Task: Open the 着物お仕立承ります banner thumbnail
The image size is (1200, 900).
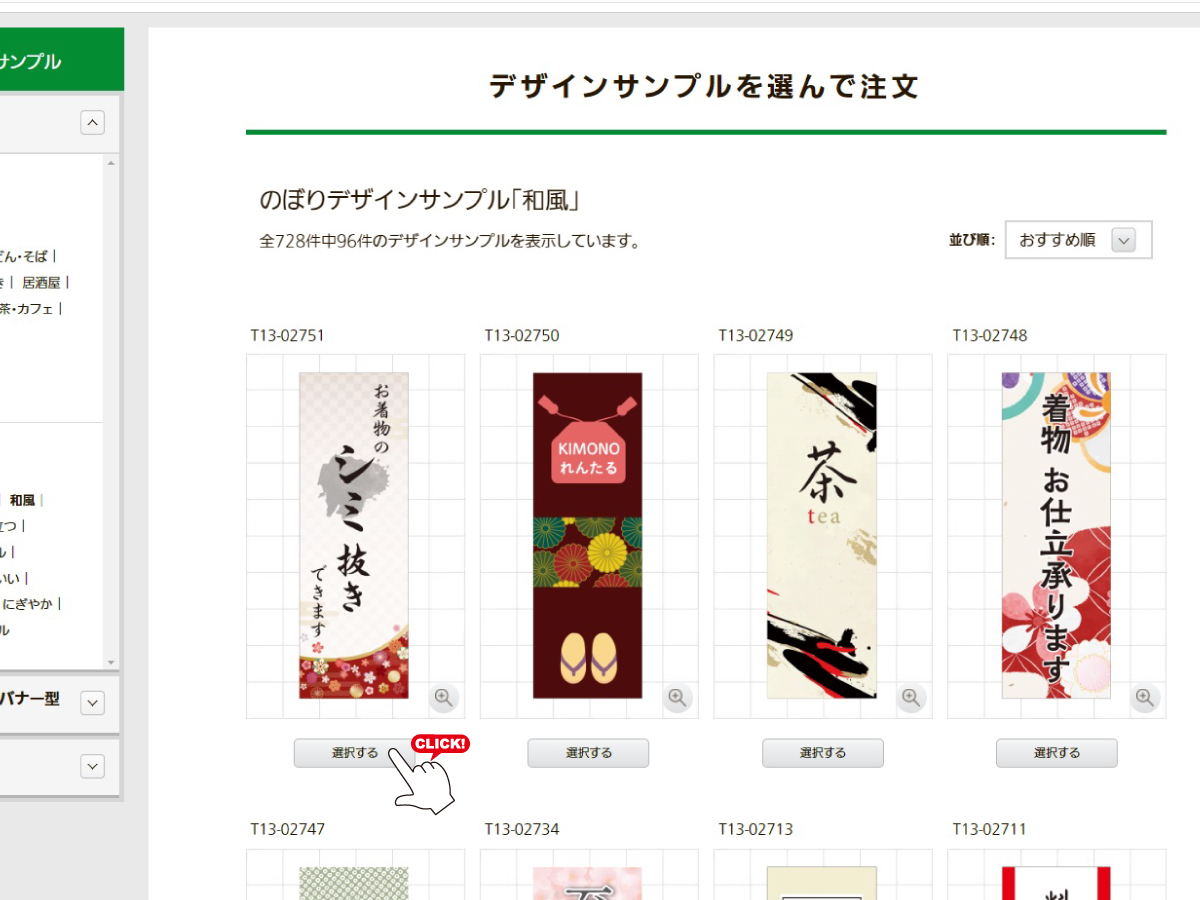Action: [x=1056, y=535]
